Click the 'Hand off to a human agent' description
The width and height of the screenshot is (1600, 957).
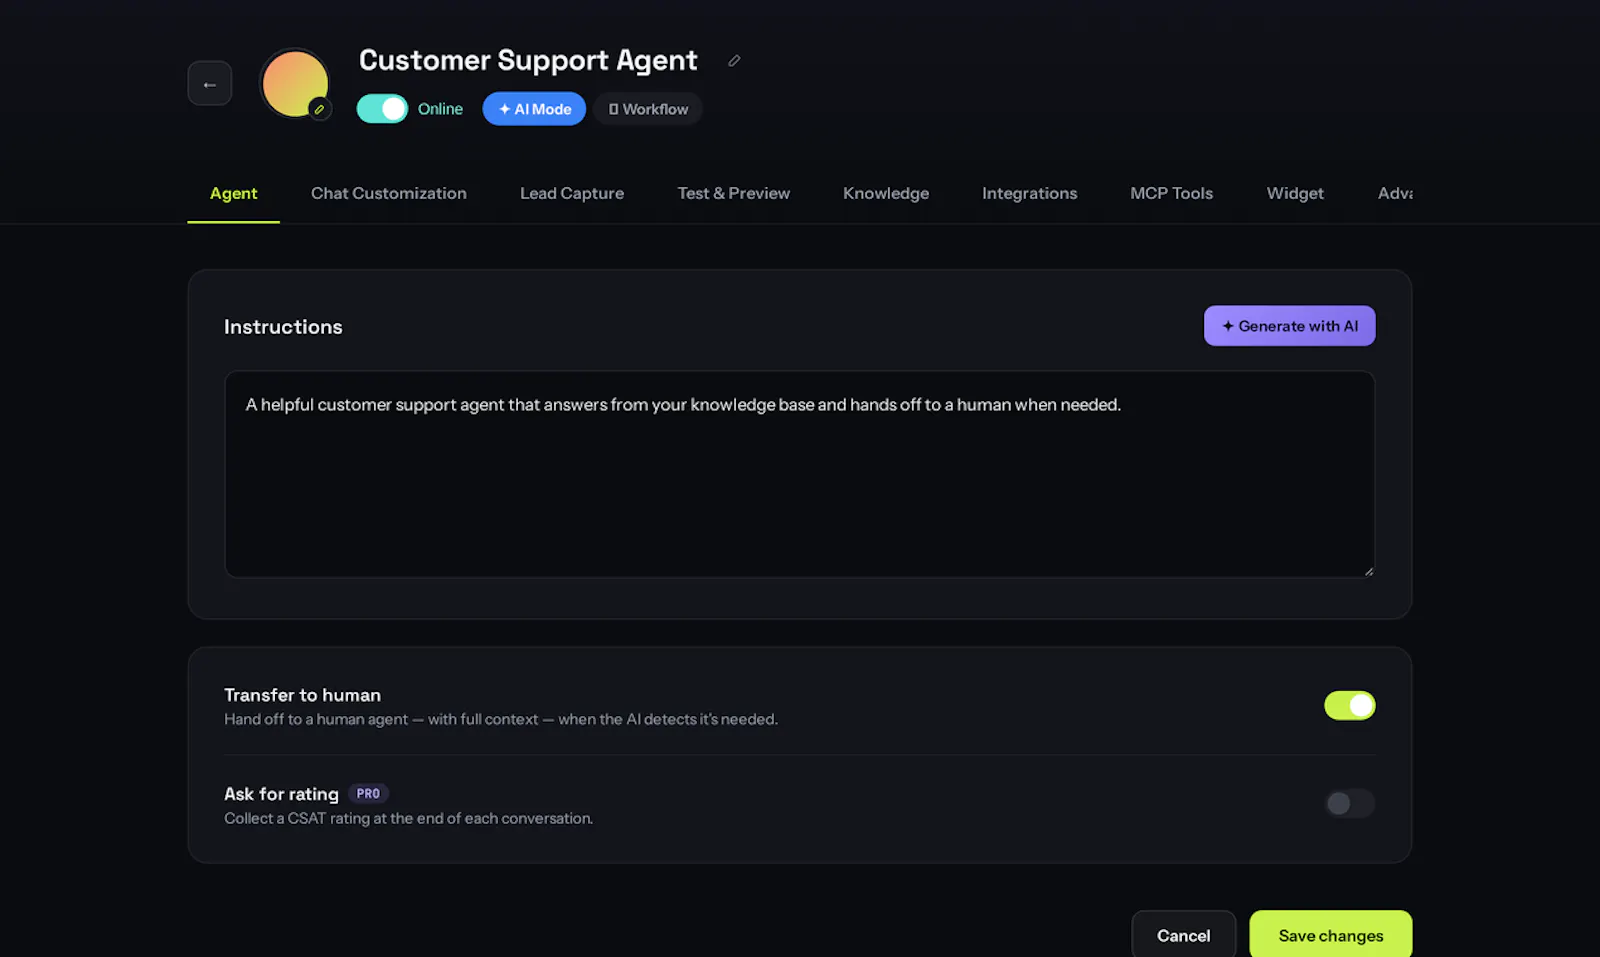pos(501,719)
